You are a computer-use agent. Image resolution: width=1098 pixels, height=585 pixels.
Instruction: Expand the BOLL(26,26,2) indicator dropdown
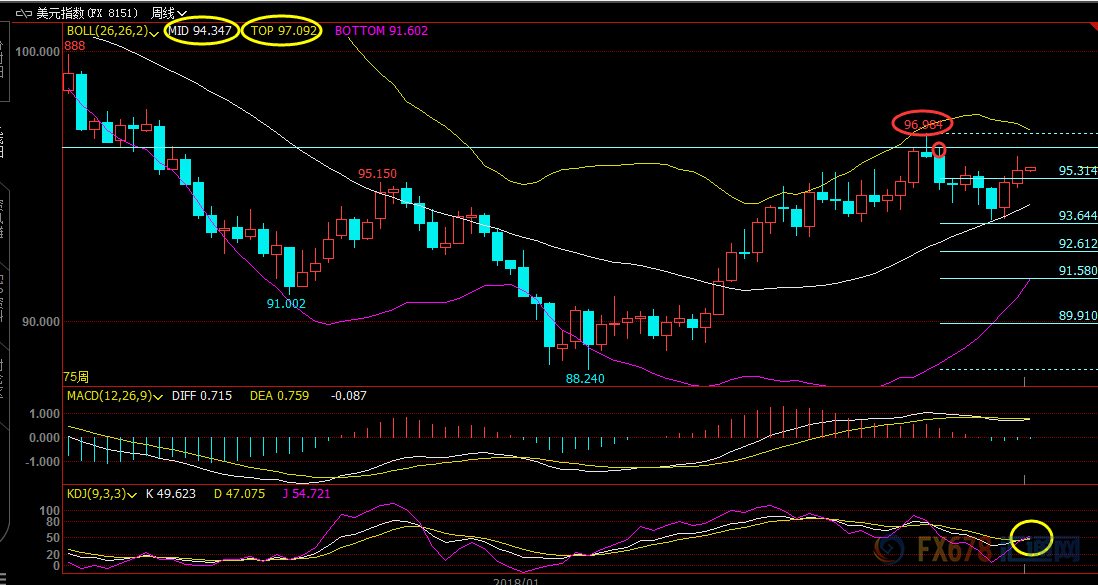click(x=154, y=32)
